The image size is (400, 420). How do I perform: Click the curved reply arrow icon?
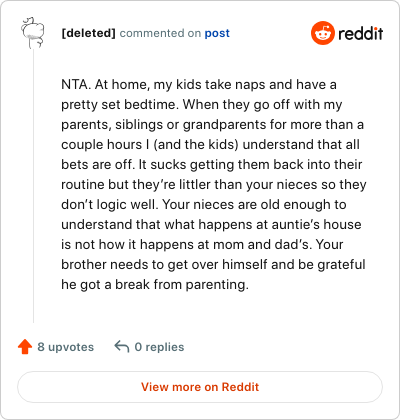click(122, 347)
